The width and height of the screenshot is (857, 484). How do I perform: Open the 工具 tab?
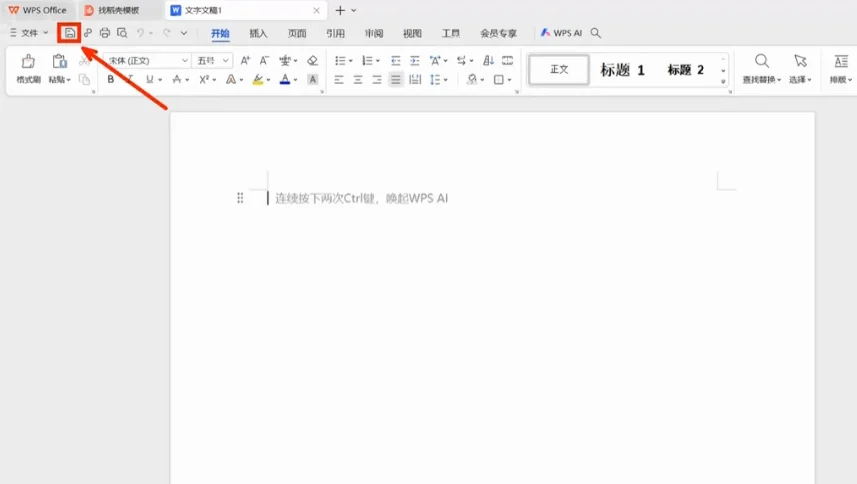point(451,33)
